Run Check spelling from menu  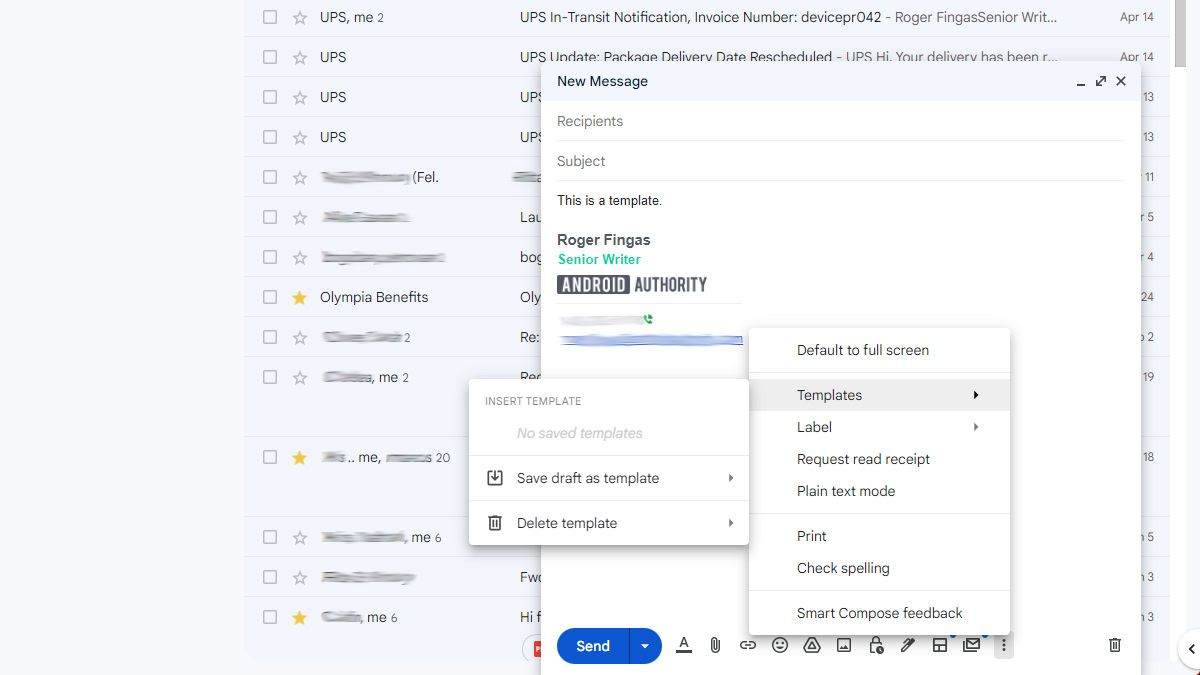point(879,568)
